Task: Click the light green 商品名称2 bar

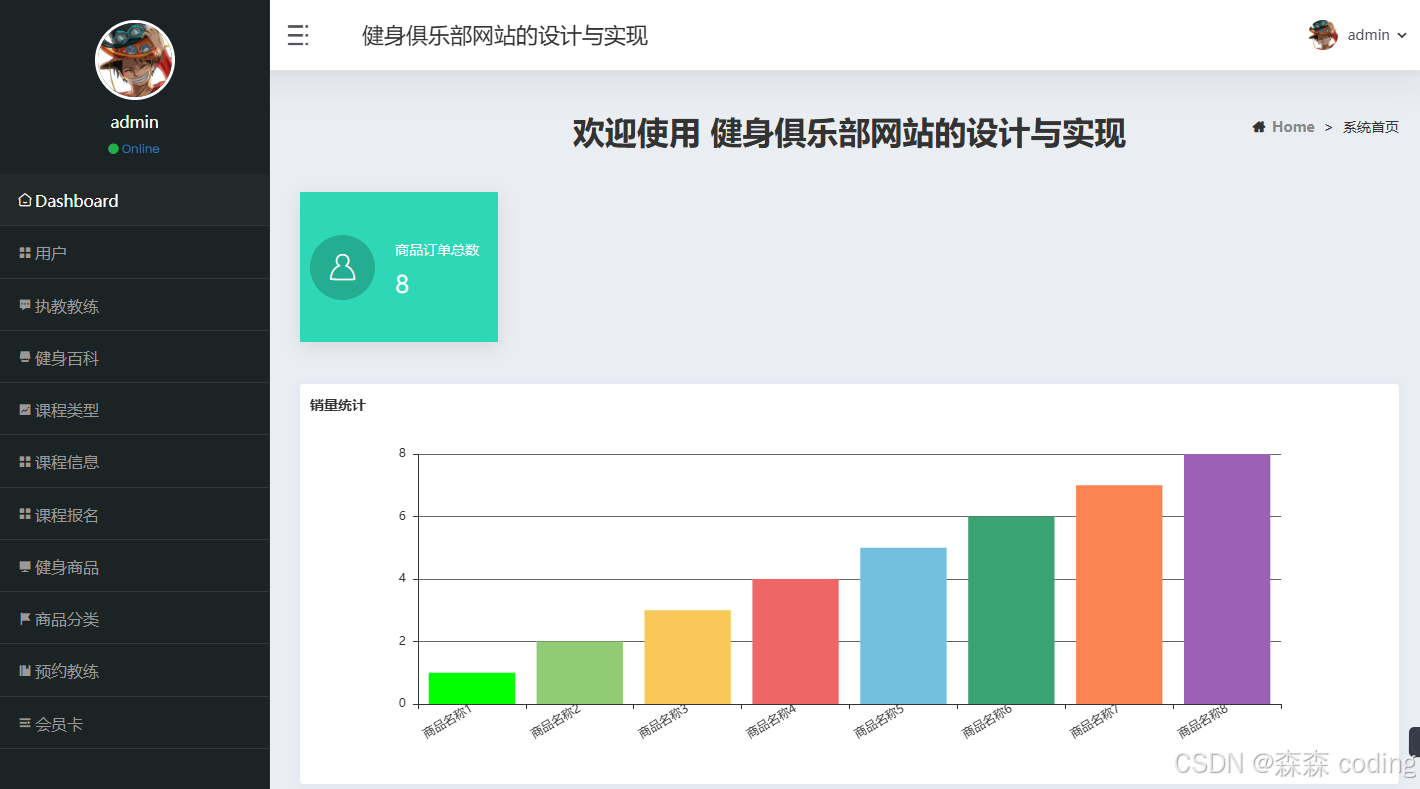Action: [x=580, y=673]
